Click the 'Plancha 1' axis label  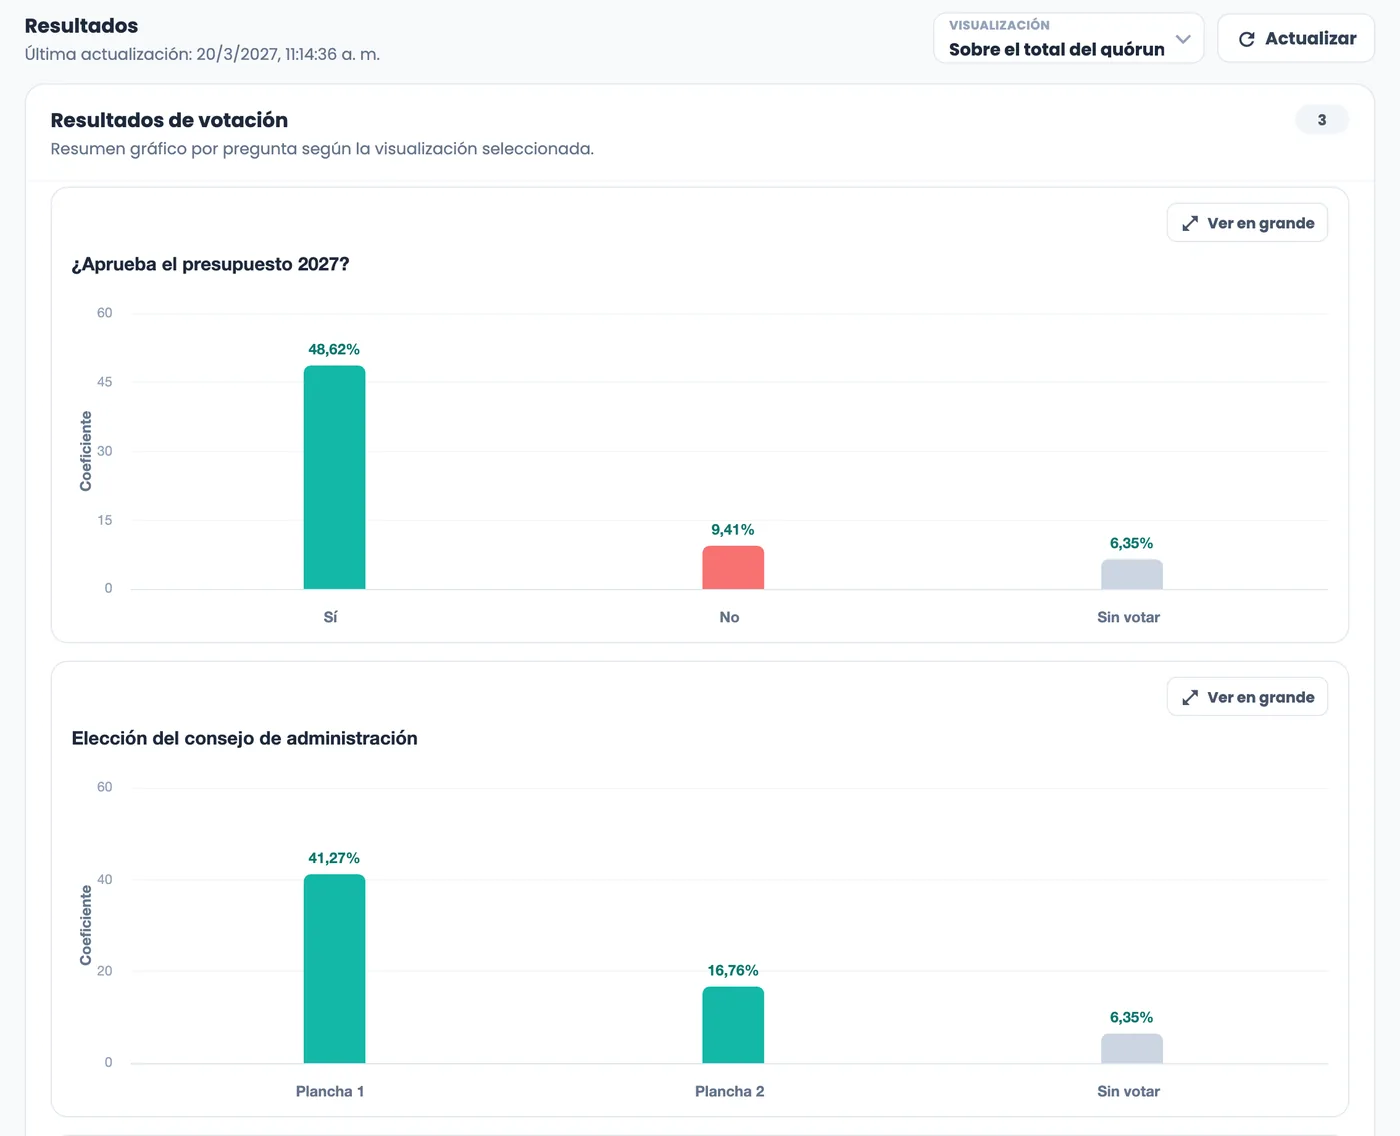point(330,1091)
